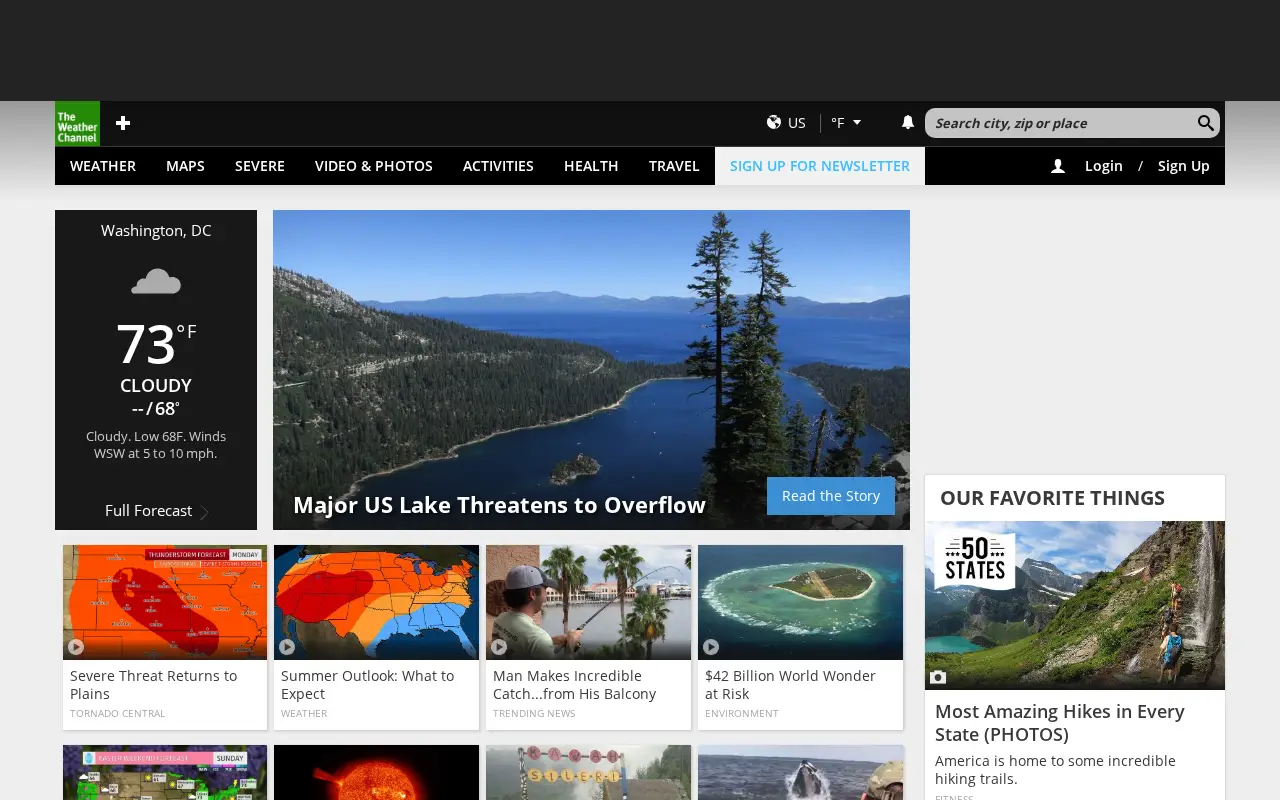Click Major US Lake Threatens to Overflow headline

point(499,505)
